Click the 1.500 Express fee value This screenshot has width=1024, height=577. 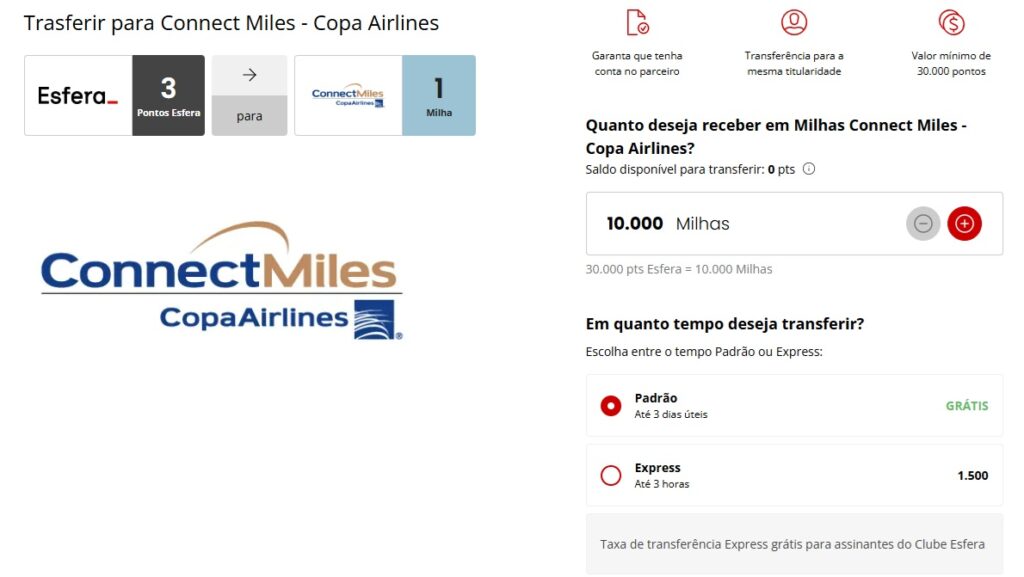[x=972, y=476]
